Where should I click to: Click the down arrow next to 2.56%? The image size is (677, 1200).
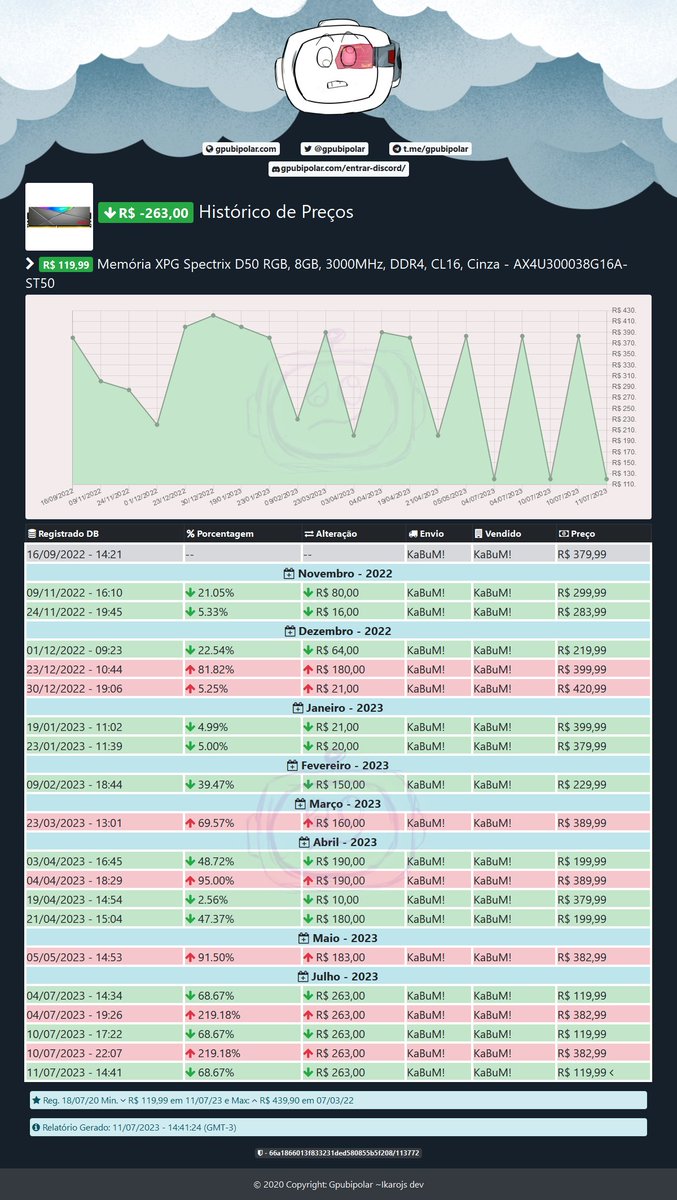point(191,899)
